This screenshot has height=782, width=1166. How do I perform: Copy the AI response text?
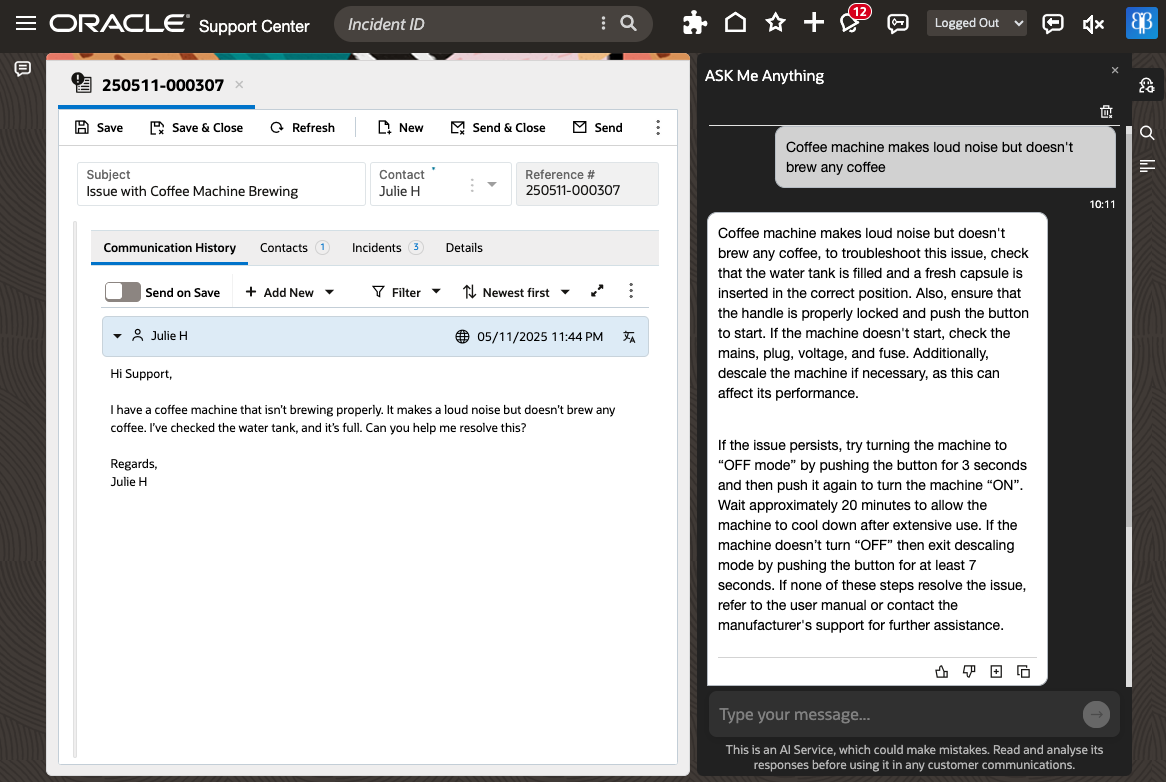pyautogui.click(x=1023, y=671)
